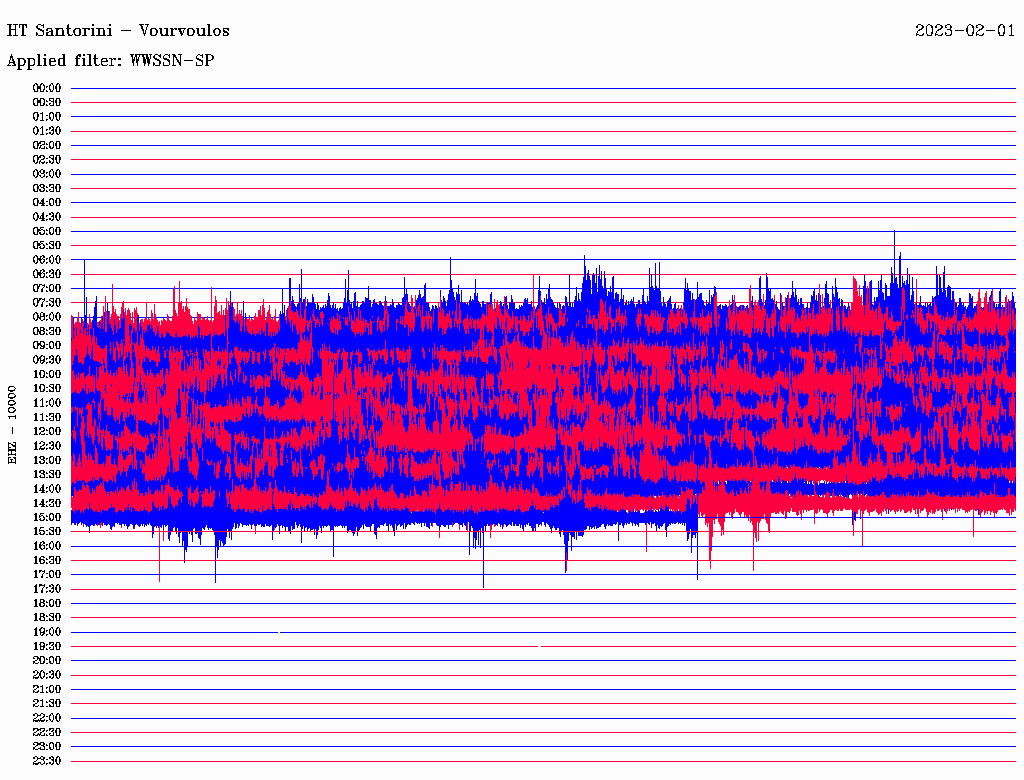Select the 21:00 time label
This screenshot has width=1024, height=780.
[x=47, y=689]
